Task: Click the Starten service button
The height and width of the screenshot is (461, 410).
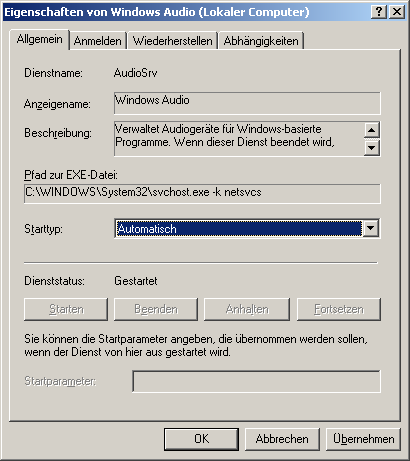Action: (x=66, y=309)
